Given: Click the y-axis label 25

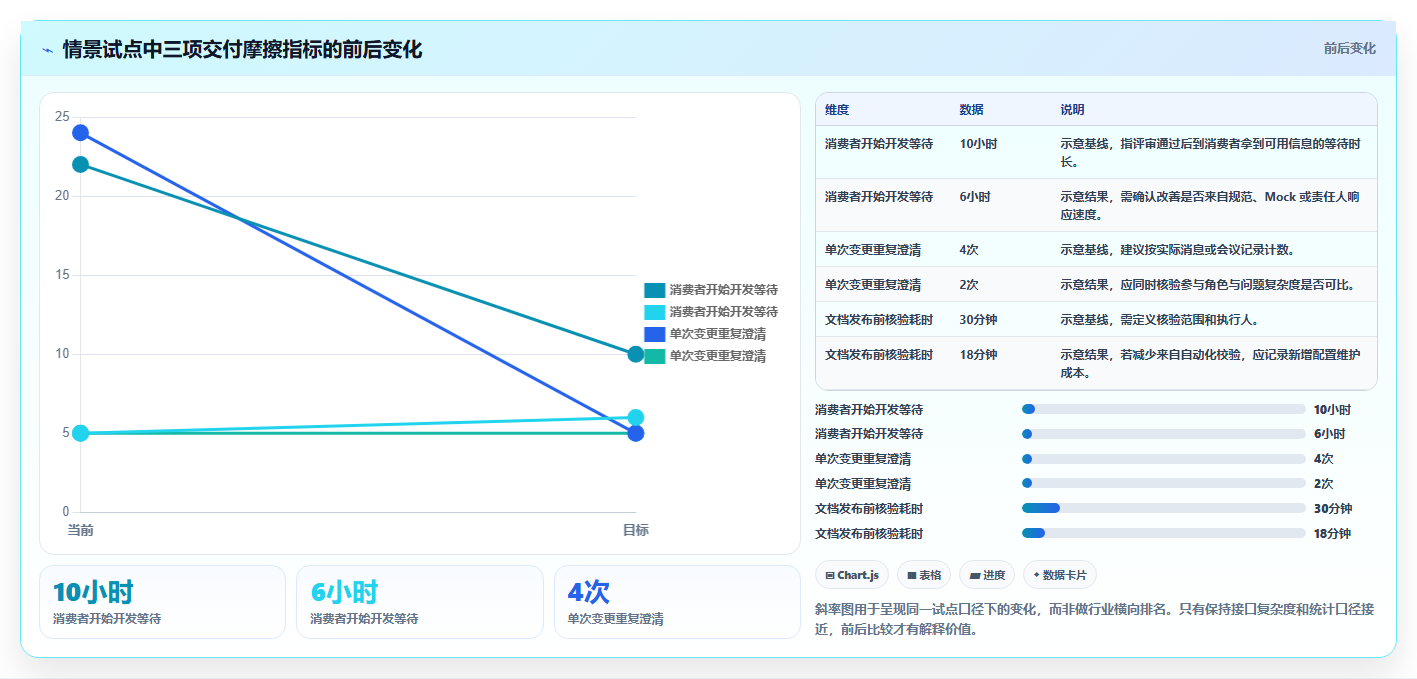Looking at the screenshot, I should (x=62, y=117).
